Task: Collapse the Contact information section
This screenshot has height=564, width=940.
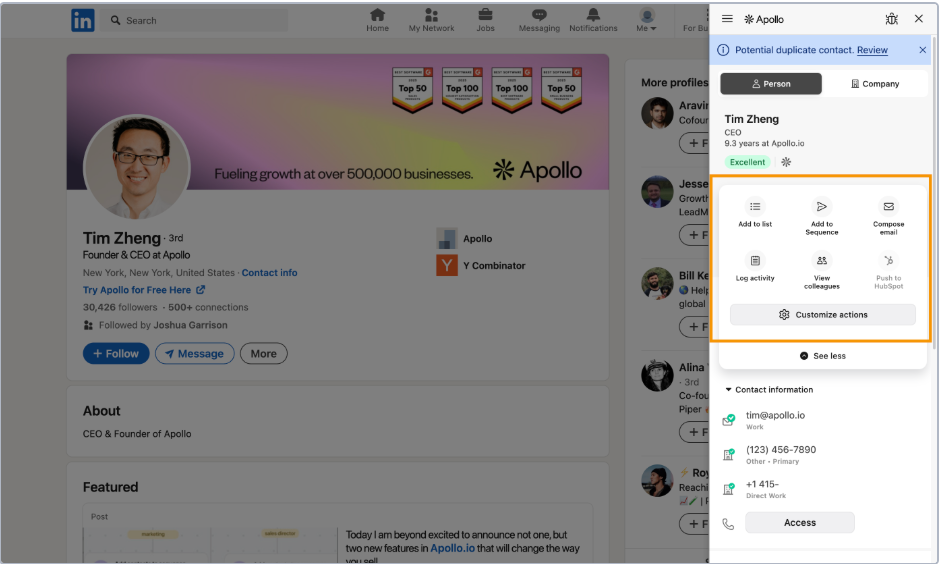Action: tap(769, 390)
